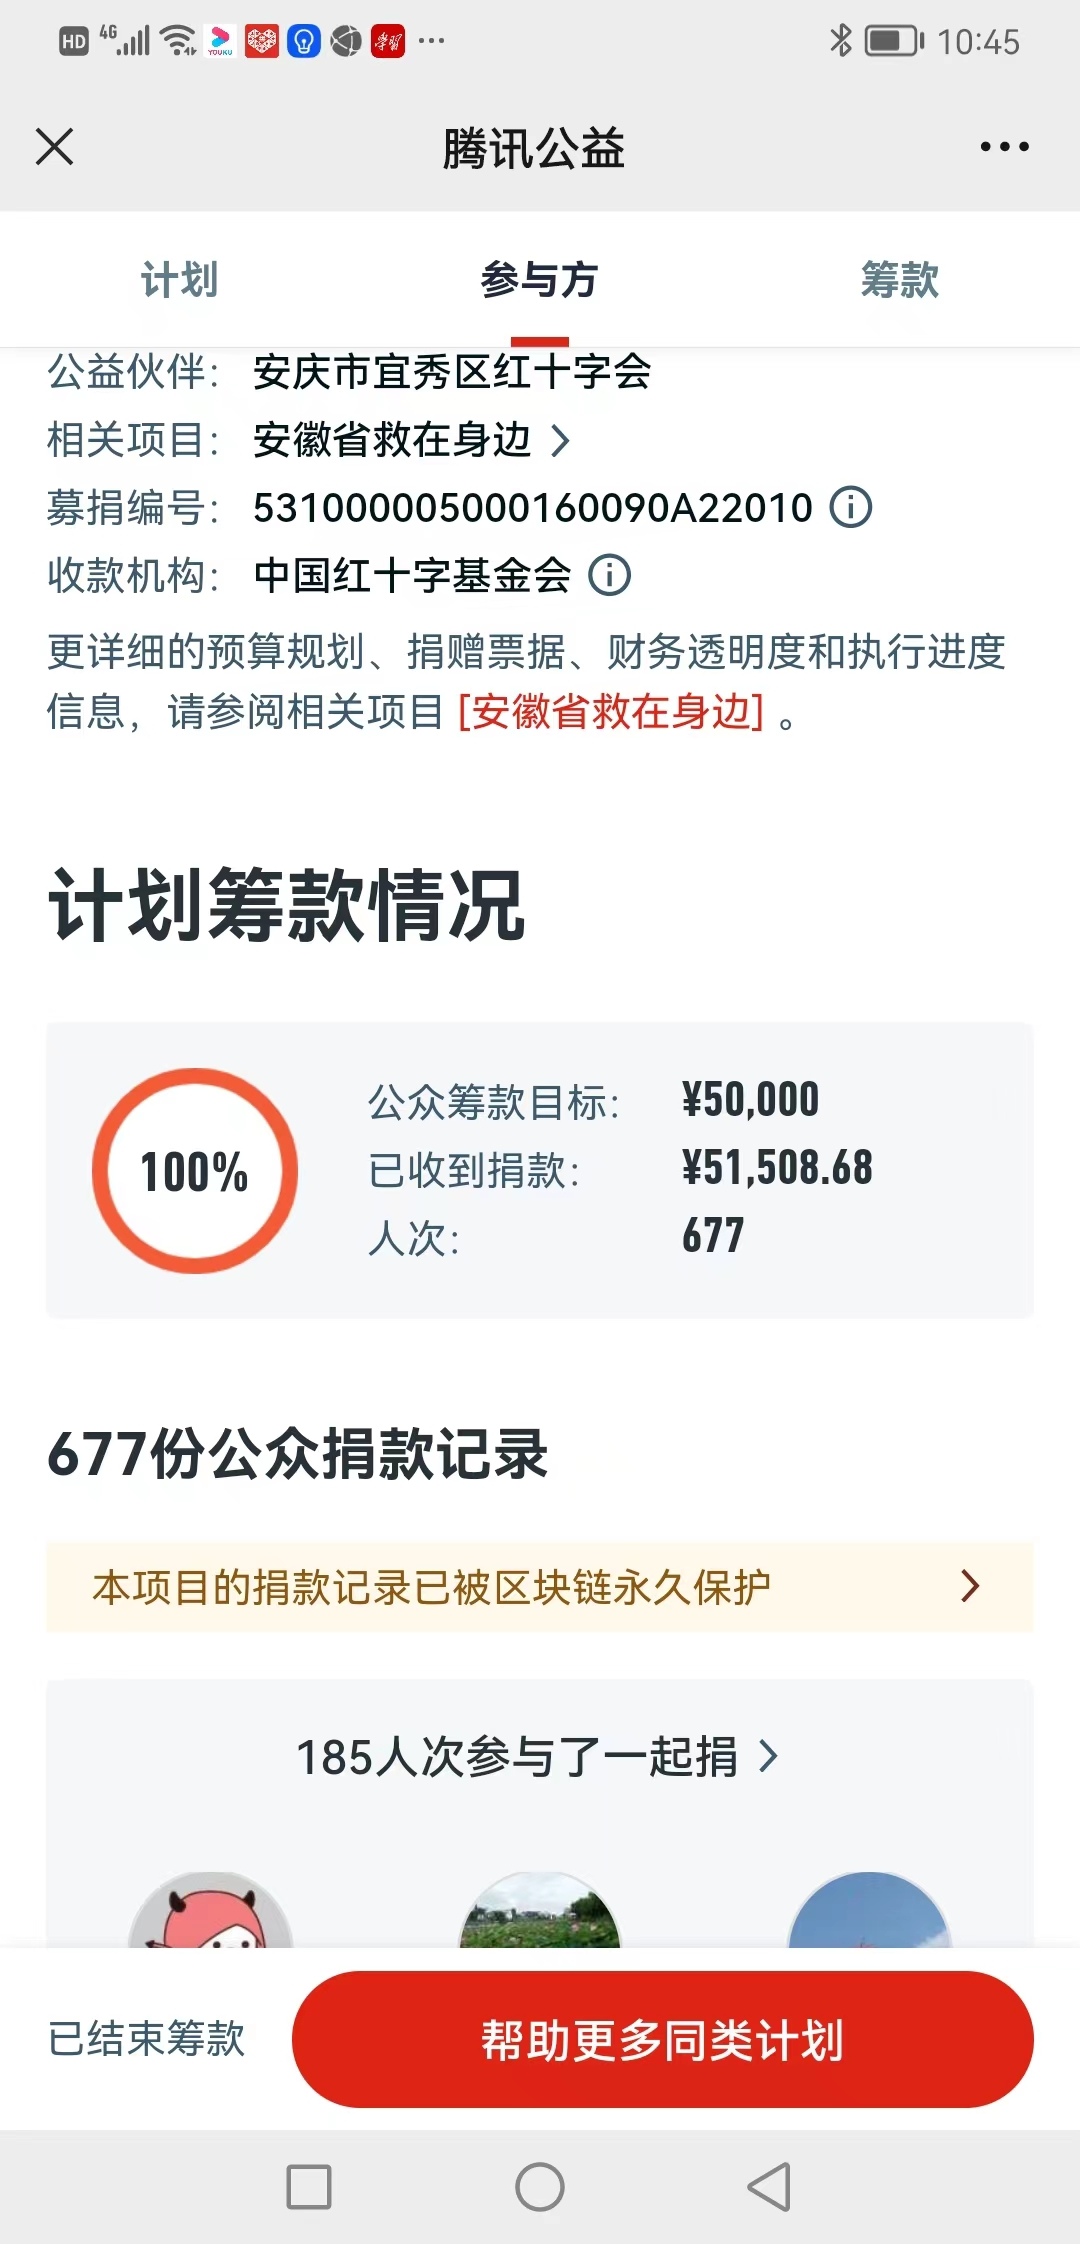
Task: Select the 参与方 tab
Action: [x=539, y=280]
